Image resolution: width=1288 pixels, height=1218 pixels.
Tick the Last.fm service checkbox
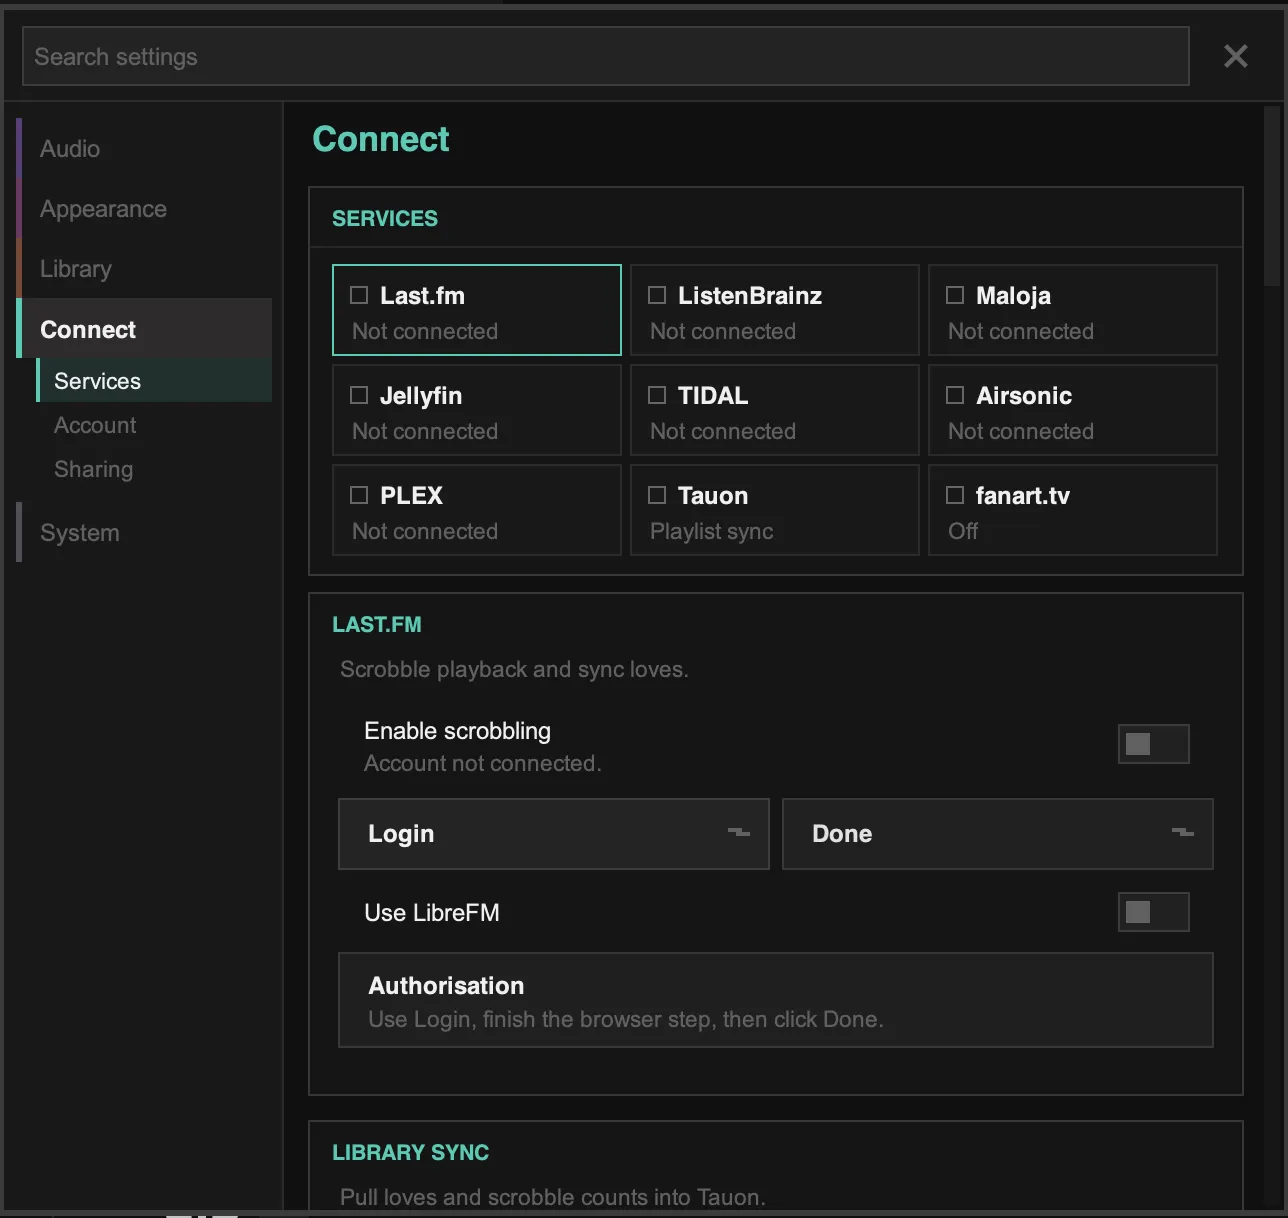(x=359, y=295)
